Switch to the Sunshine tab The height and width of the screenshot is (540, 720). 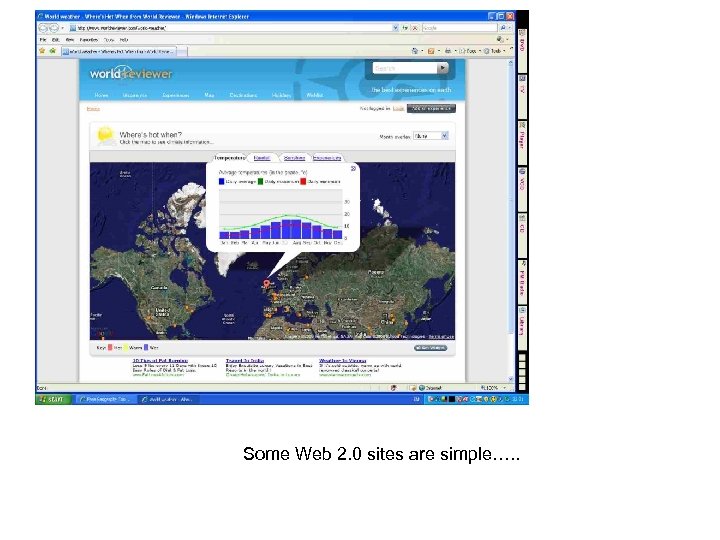[x=294, y=158]
